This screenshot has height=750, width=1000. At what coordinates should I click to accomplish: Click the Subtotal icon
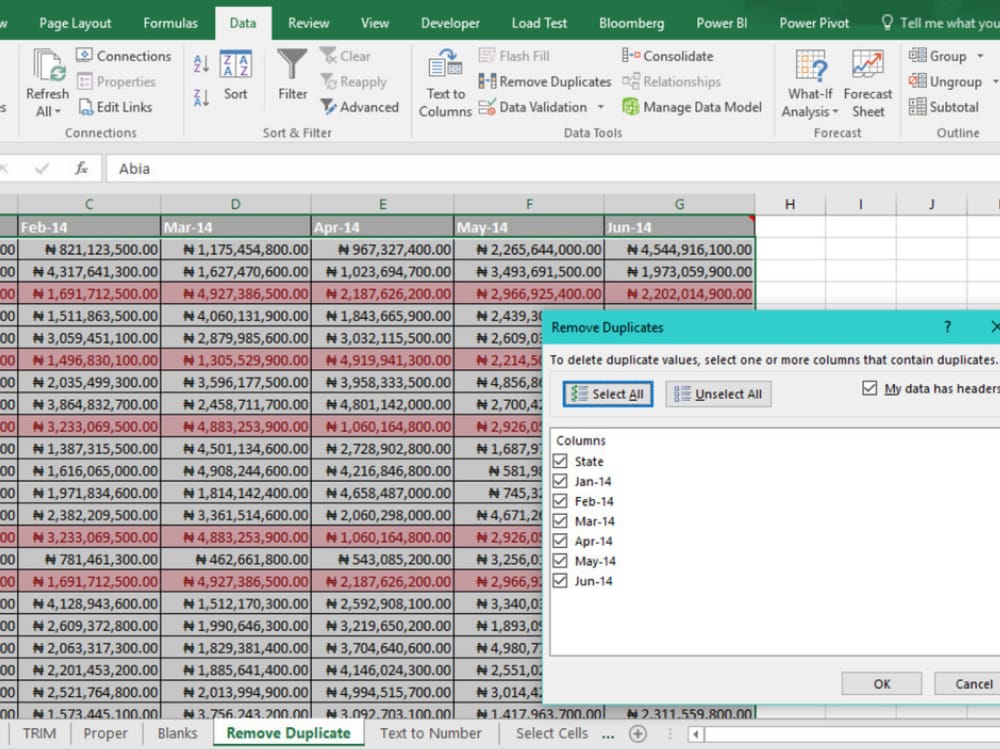click(x=918, y=107)
